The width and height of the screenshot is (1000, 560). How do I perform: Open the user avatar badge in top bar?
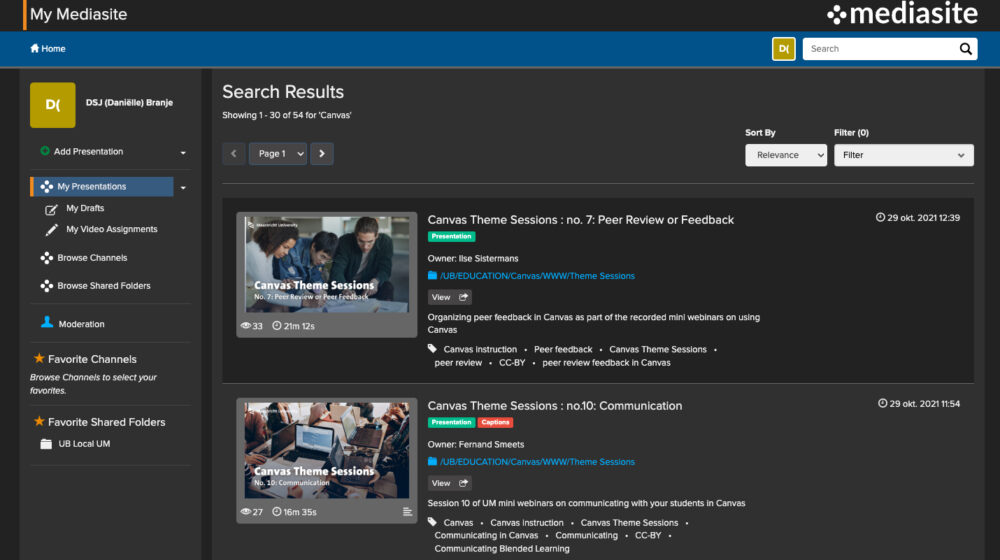(x=784, y=48)
